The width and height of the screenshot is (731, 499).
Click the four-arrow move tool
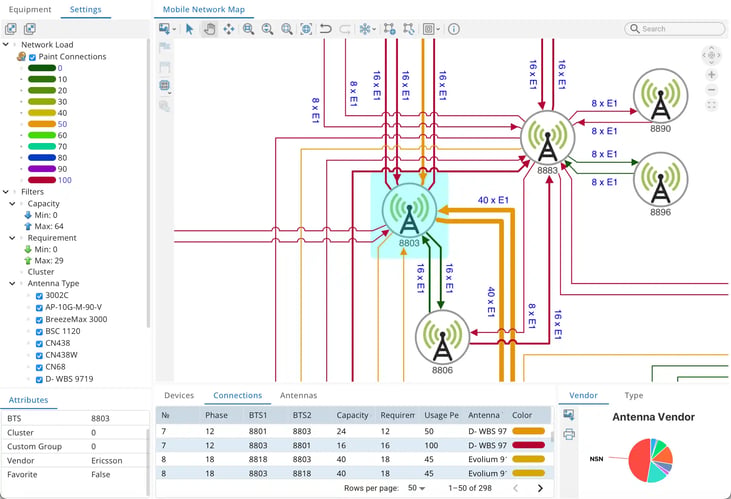[228, 29]
